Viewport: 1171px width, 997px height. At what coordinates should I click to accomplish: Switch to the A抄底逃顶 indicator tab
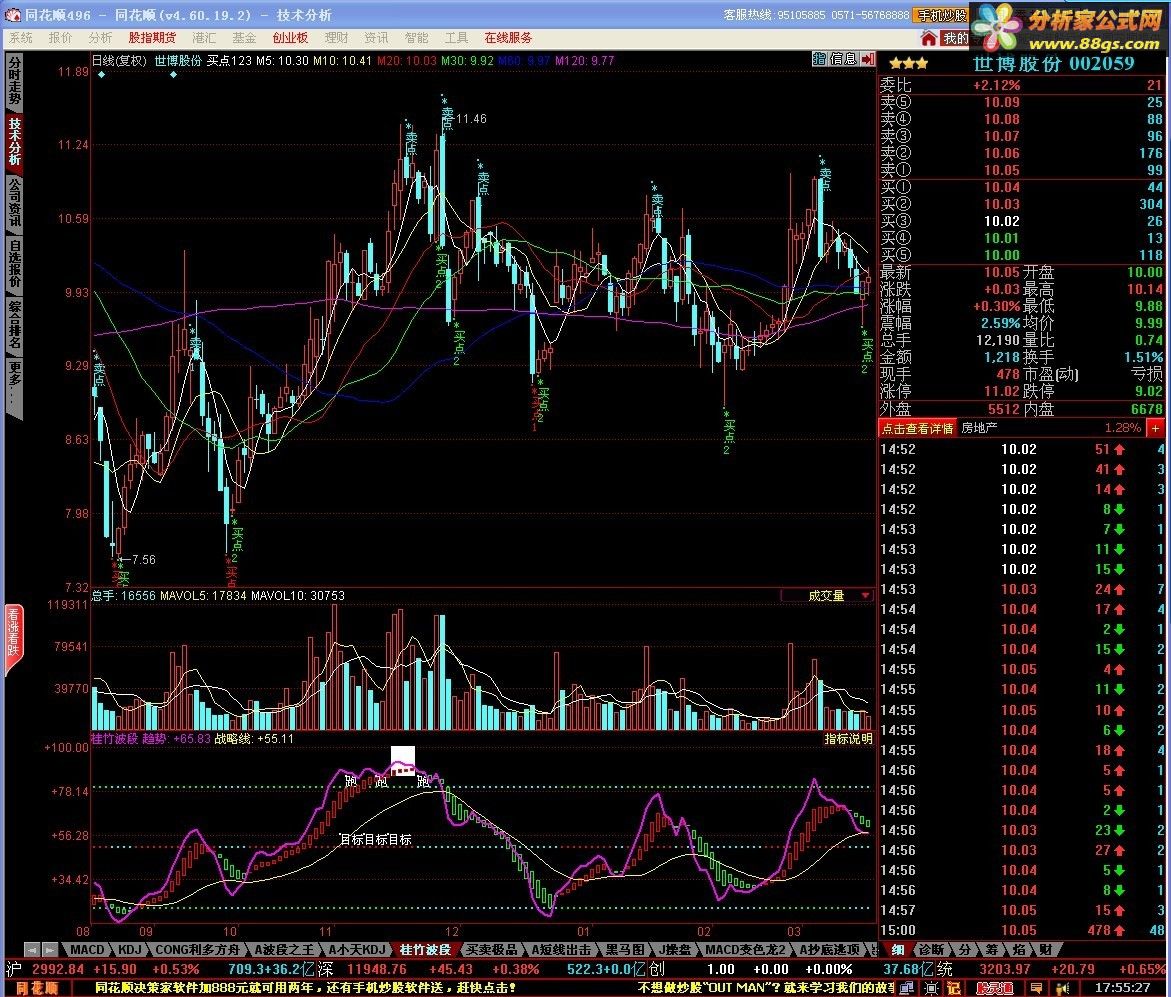[830, 949]
